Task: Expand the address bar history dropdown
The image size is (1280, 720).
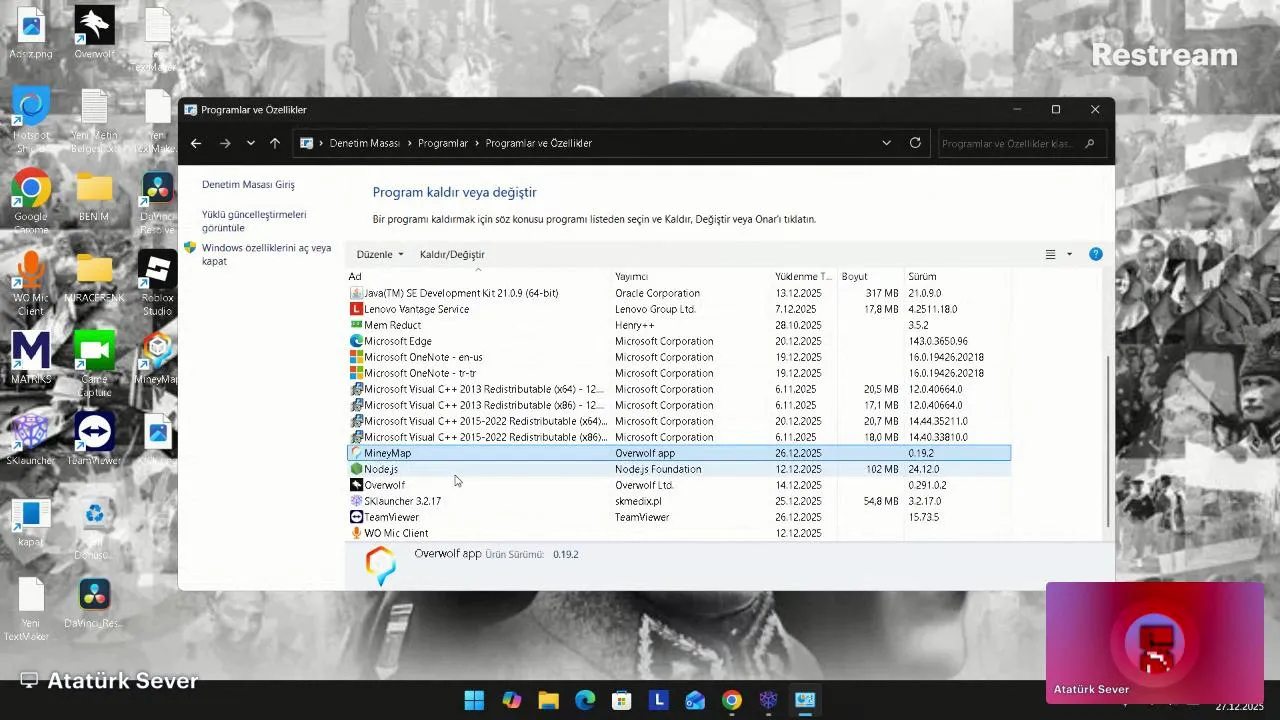Action: tap(886, 143)
